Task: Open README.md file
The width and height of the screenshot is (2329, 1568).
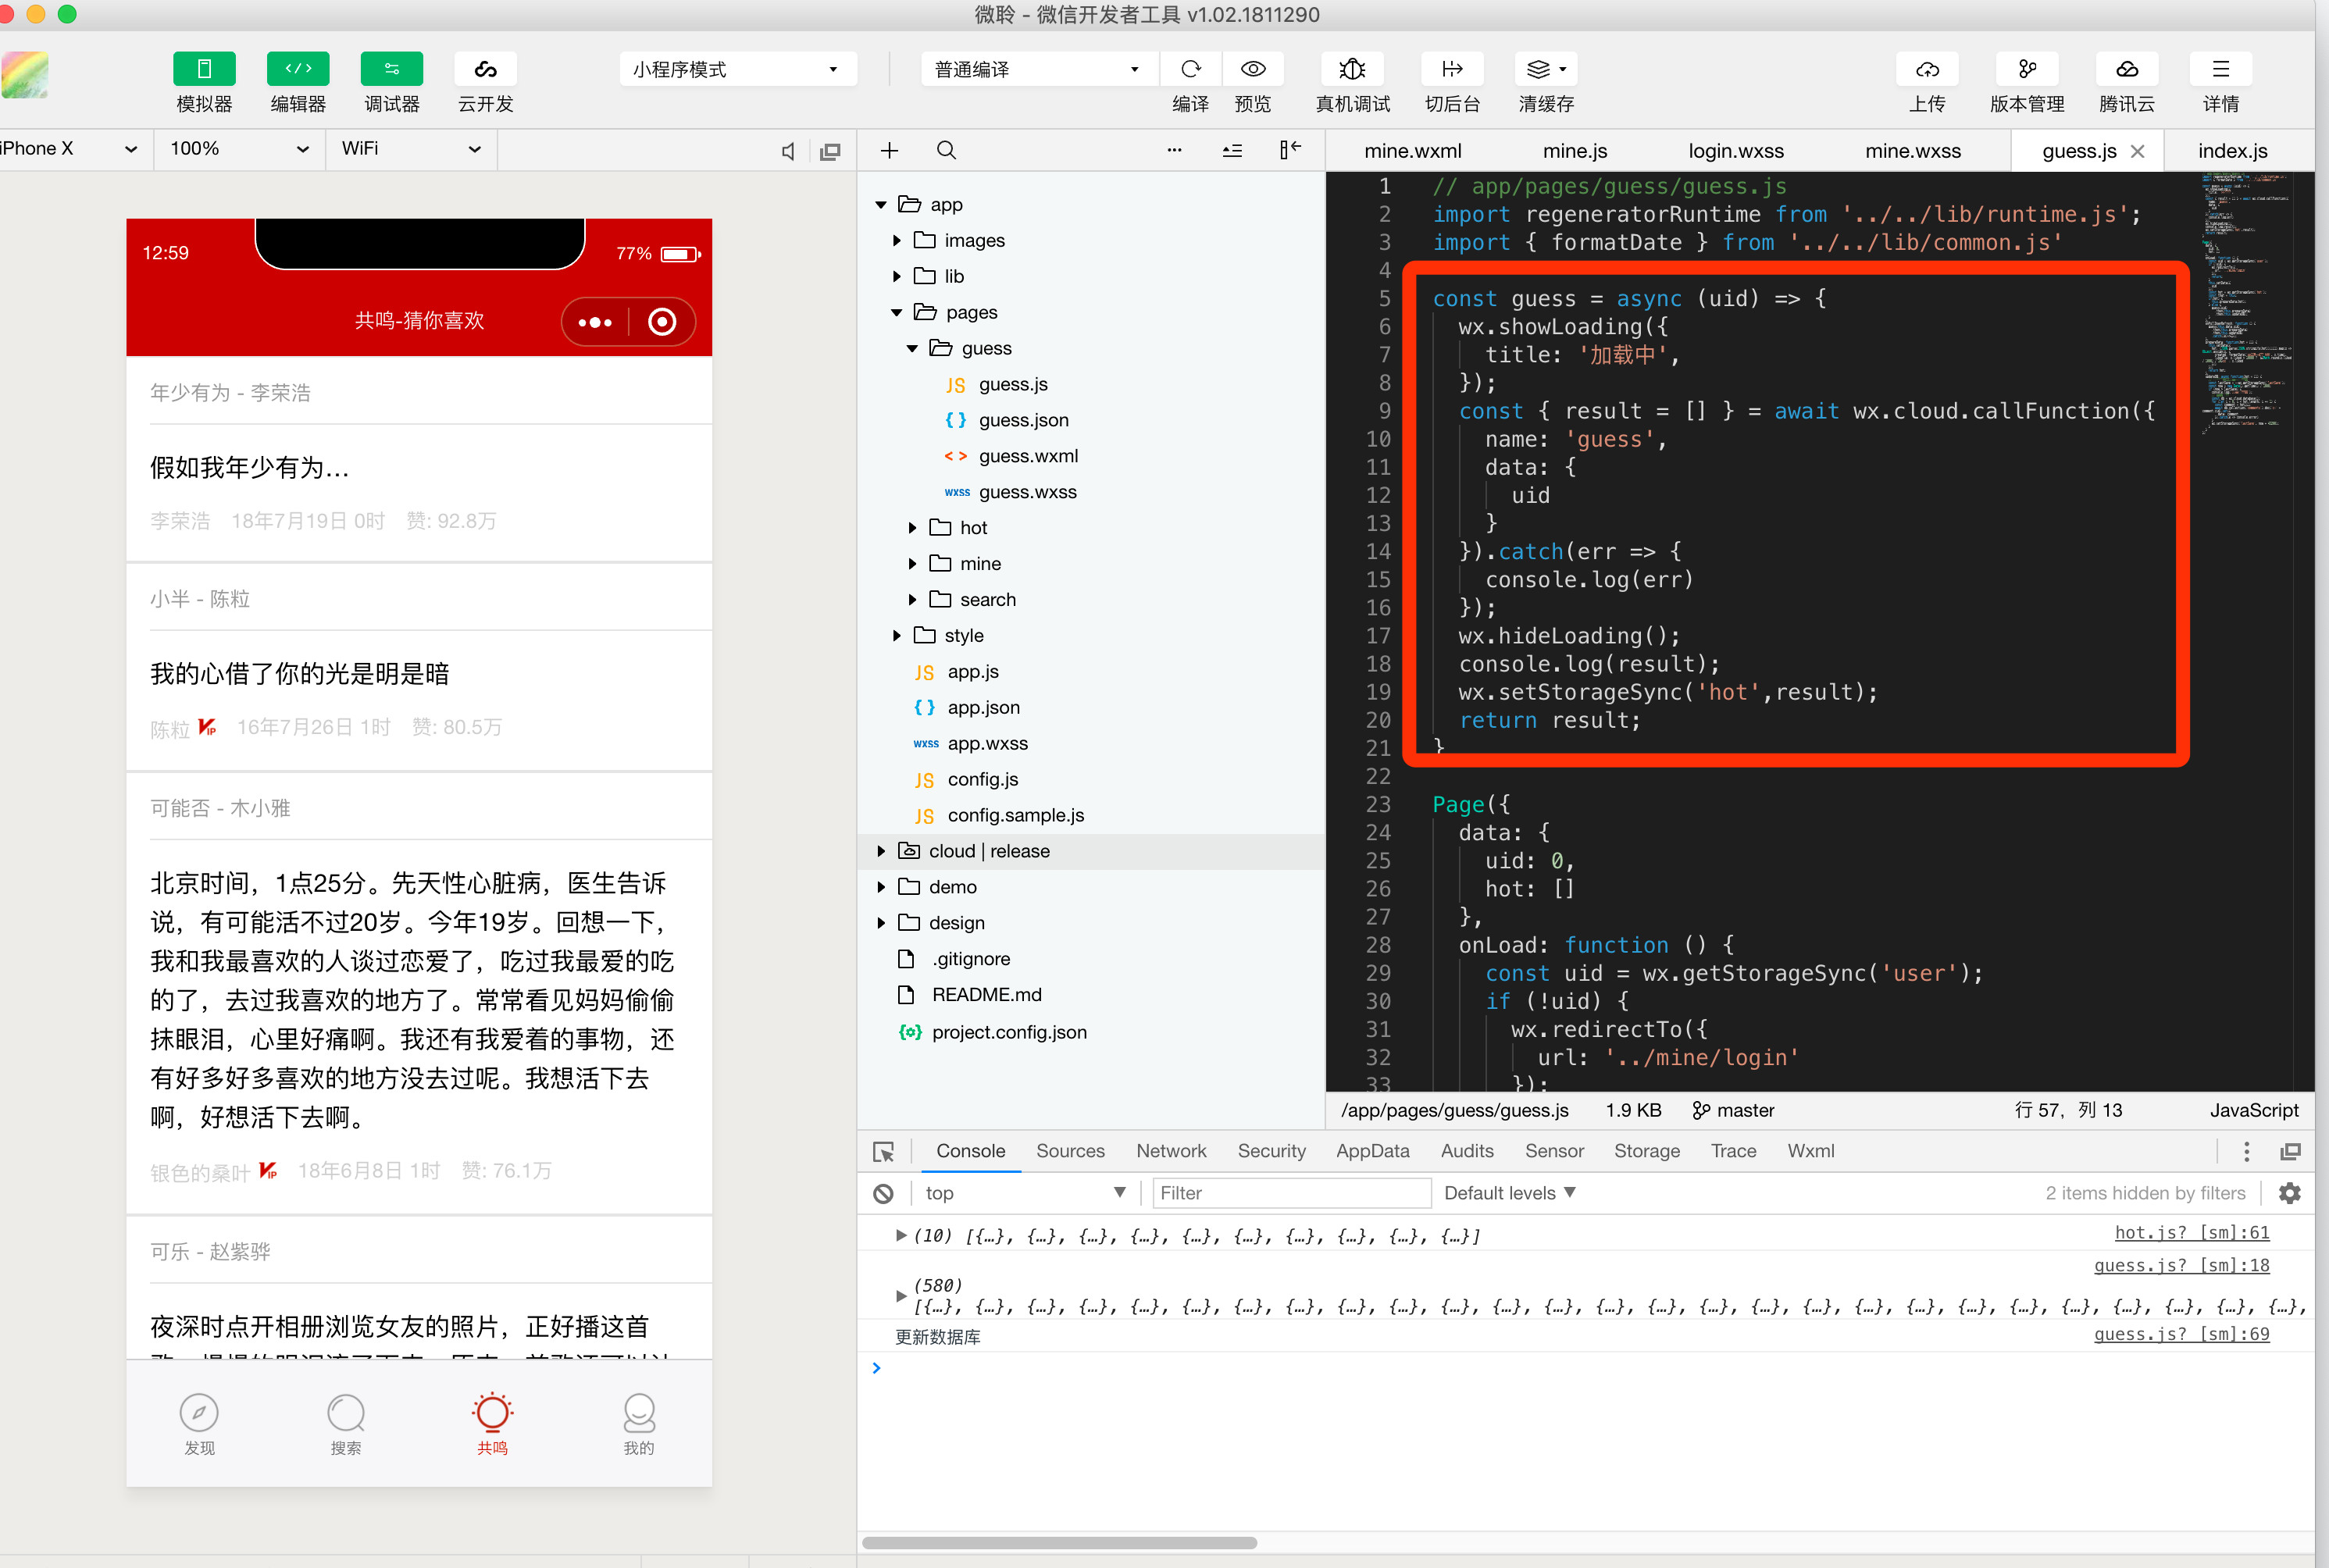Action: 986,995
